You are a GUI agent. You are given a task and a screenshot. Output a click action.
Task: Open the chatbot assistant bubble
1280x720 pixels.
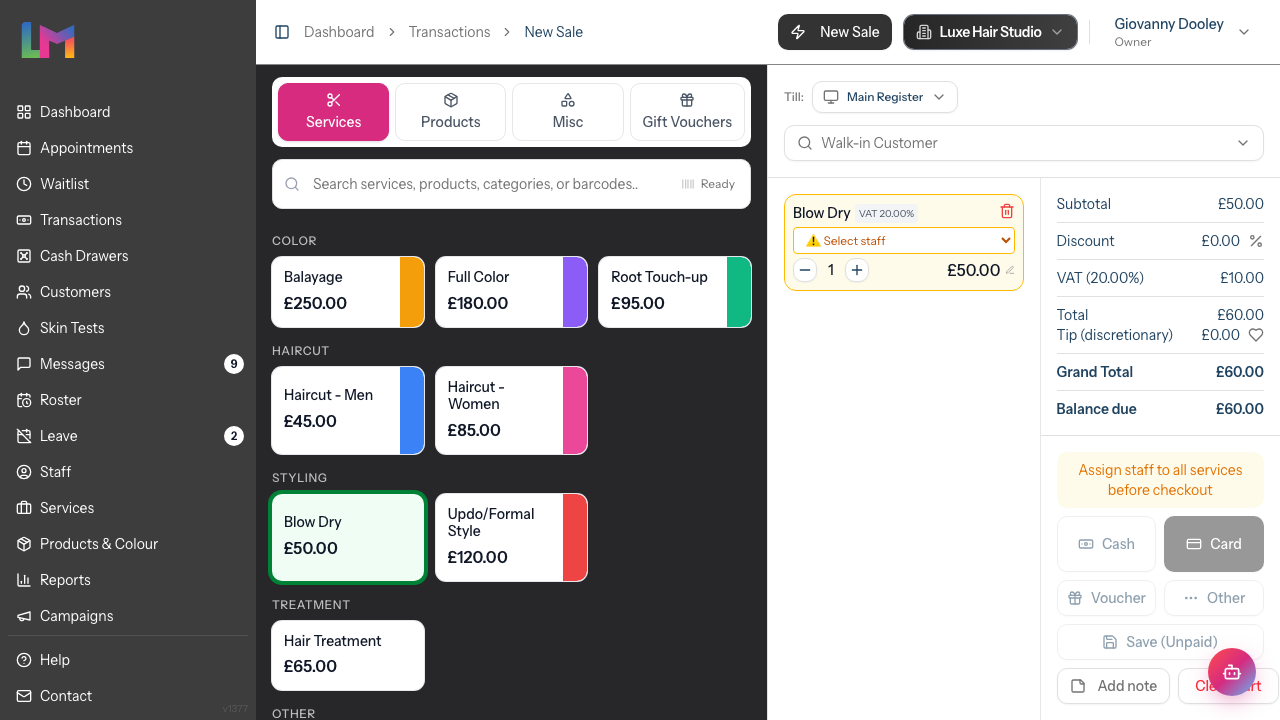[x=1232, y=672]
